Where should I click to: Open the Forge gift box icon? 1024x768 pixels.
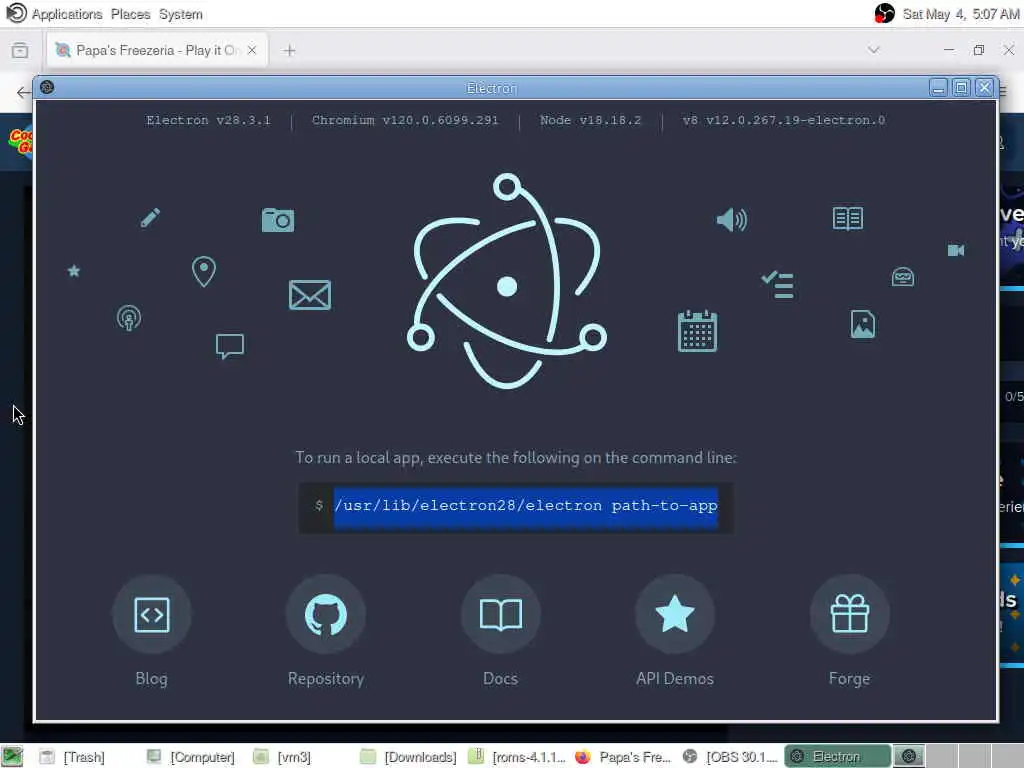(849, 614)
